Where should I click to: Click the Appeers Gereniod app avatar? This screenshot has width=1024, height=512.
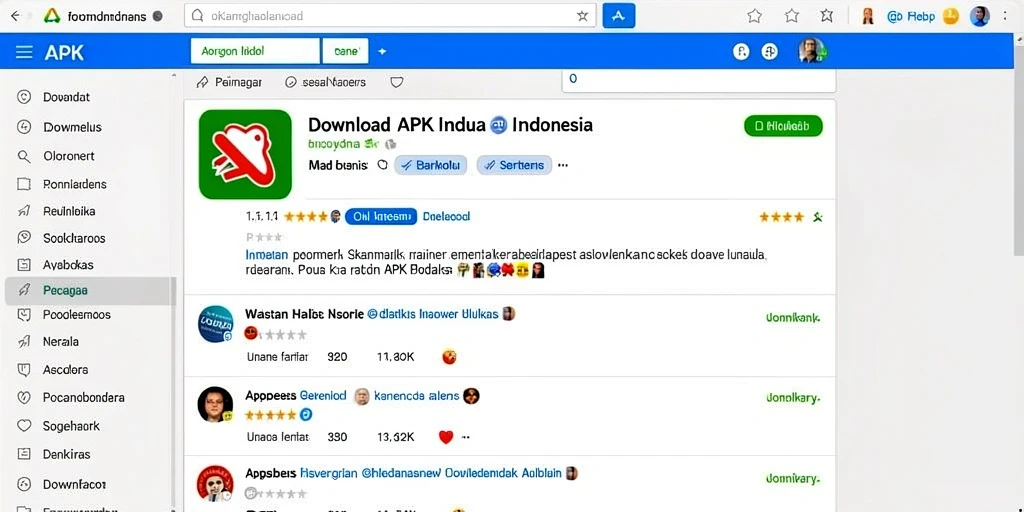[215, 404]
